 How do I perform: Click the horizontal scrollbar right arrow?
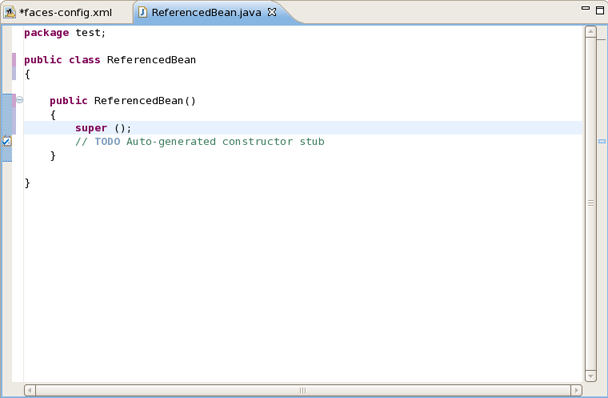[x=576, y=390]
